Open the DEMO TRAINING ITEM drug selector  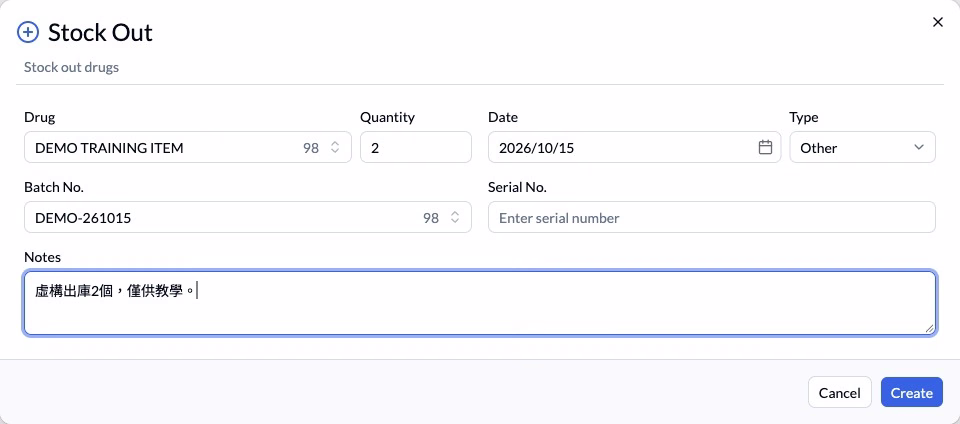click(188, 147)
